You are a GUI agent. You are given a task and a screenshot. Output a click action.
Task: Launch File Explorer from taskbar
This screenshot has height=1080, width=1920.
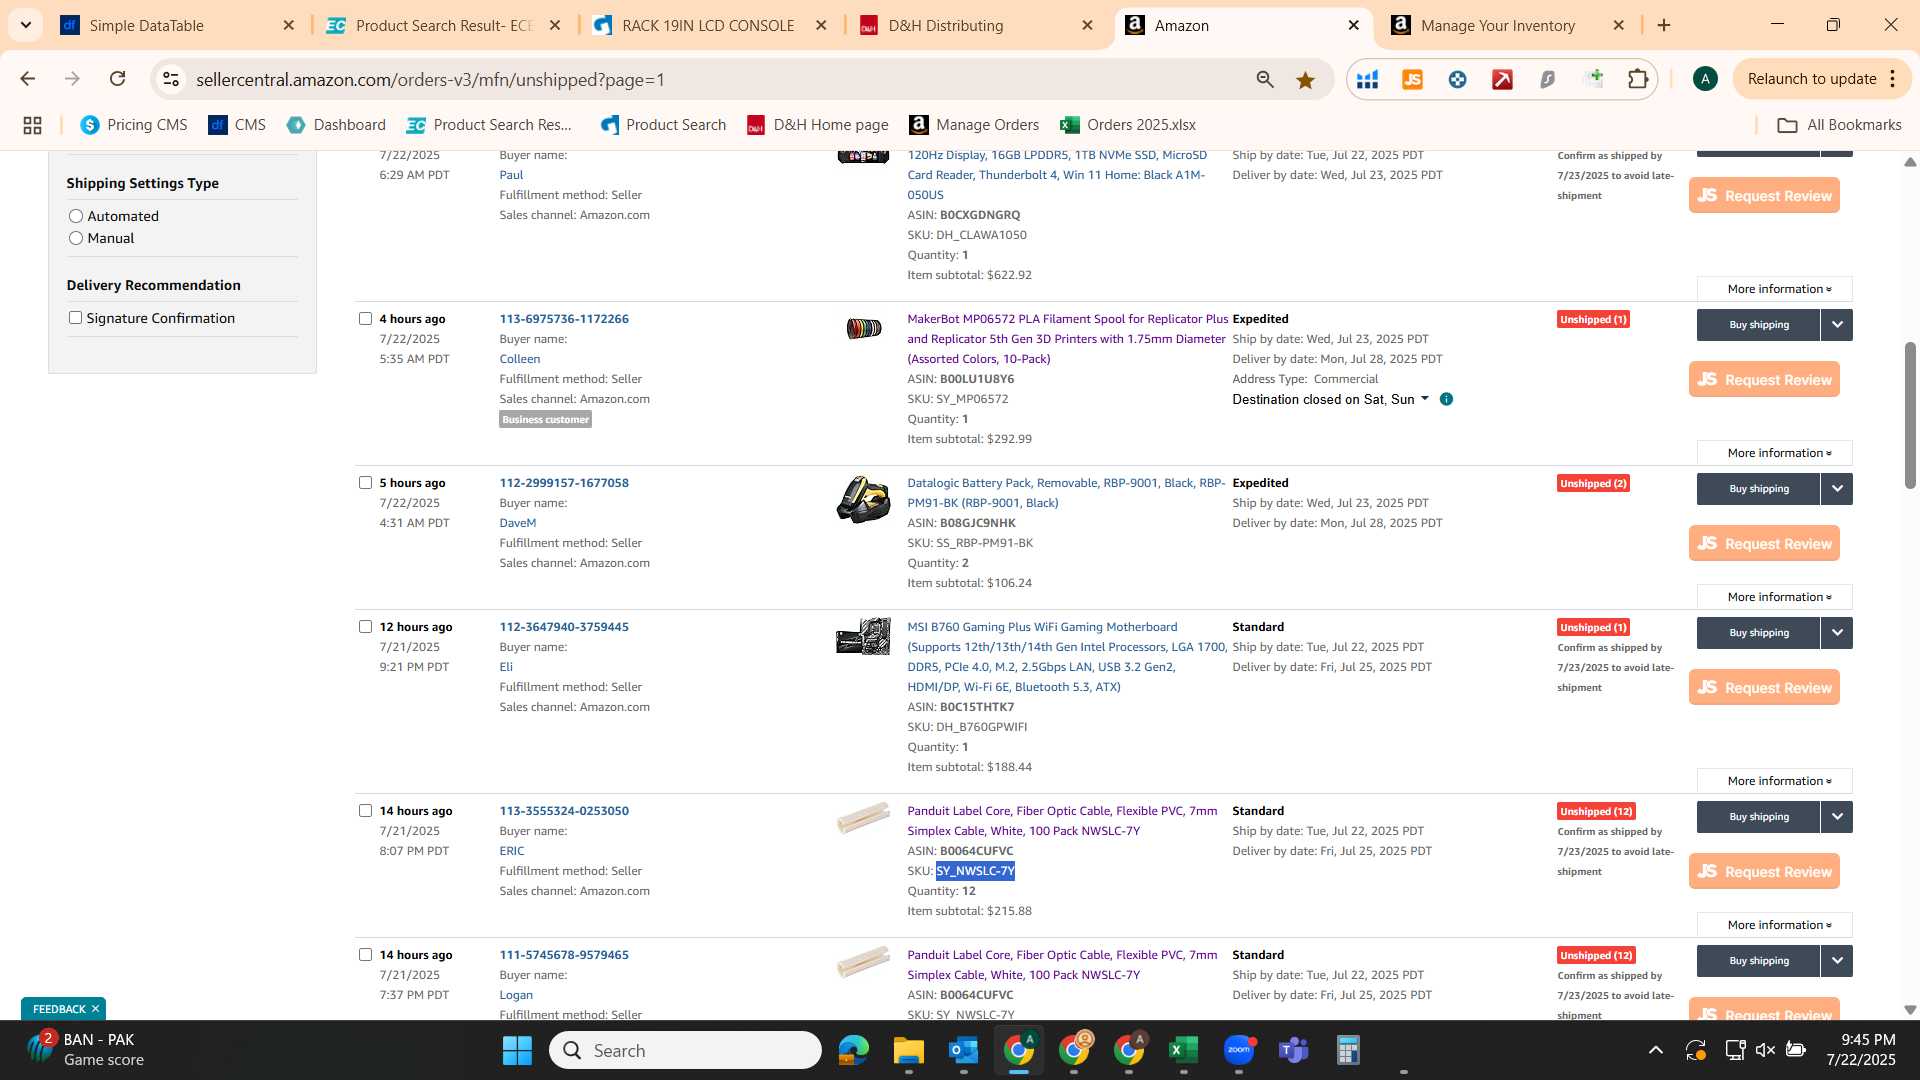[908, 1050]
